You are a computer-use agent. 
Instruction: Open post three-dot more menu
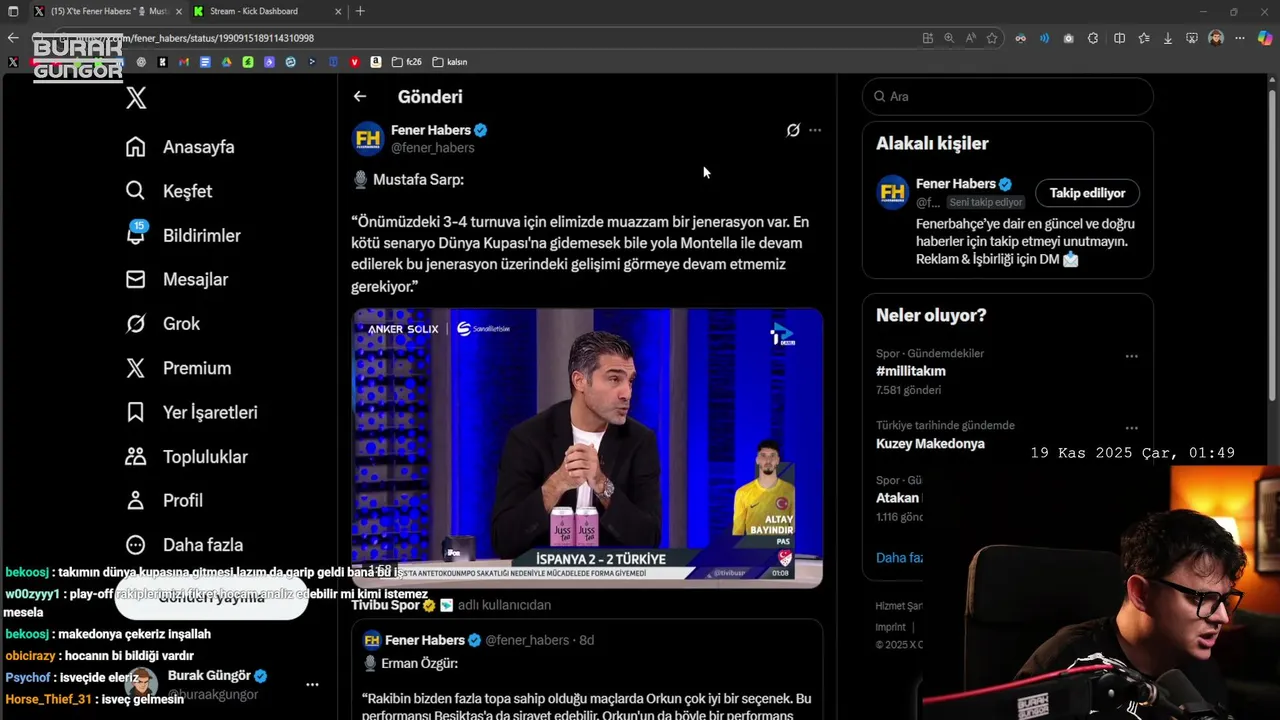[815, 130]
